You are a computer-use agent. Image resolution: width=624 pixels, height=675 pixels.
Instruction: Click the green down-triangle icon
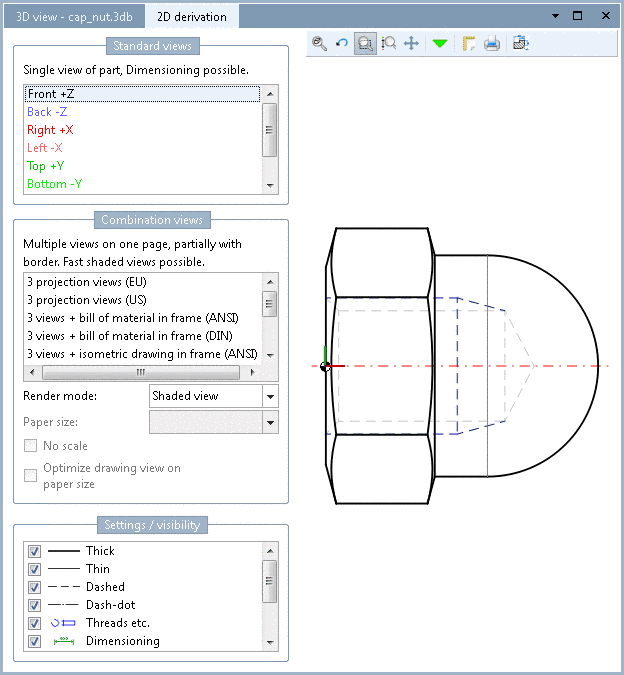pos(440,43)
